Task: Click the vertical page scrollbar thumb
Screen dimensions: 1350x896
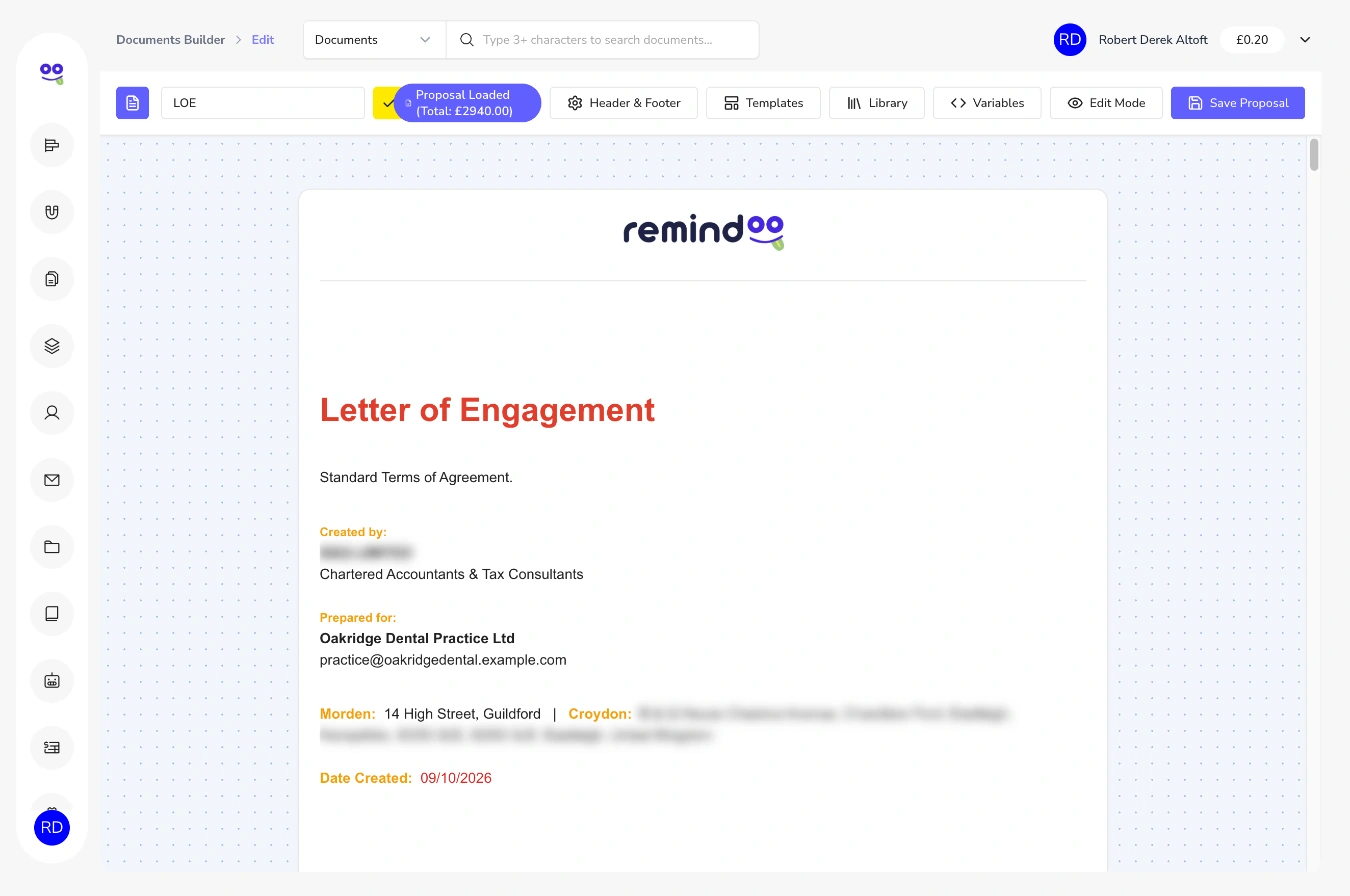Action: point(1314,155)
